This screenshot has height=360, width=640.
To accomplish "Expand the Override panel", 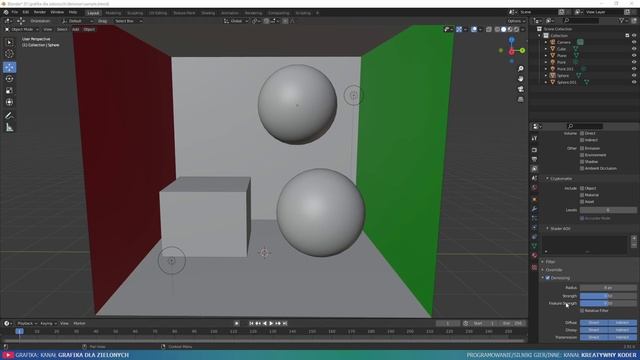I will pyautogui.click(x=543, y=270).
